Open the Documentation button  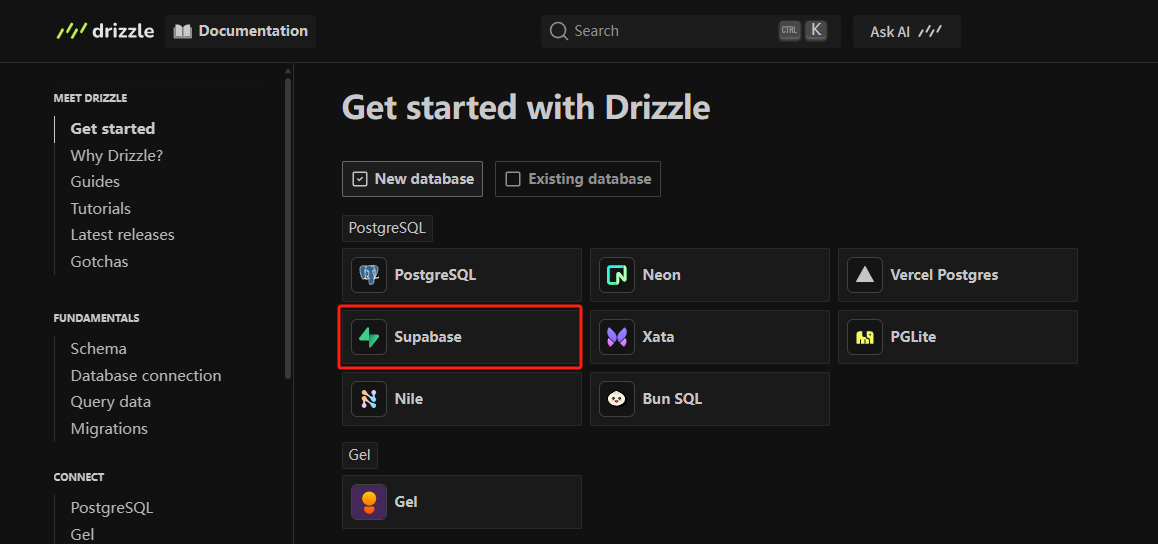[x=241, y=31]
